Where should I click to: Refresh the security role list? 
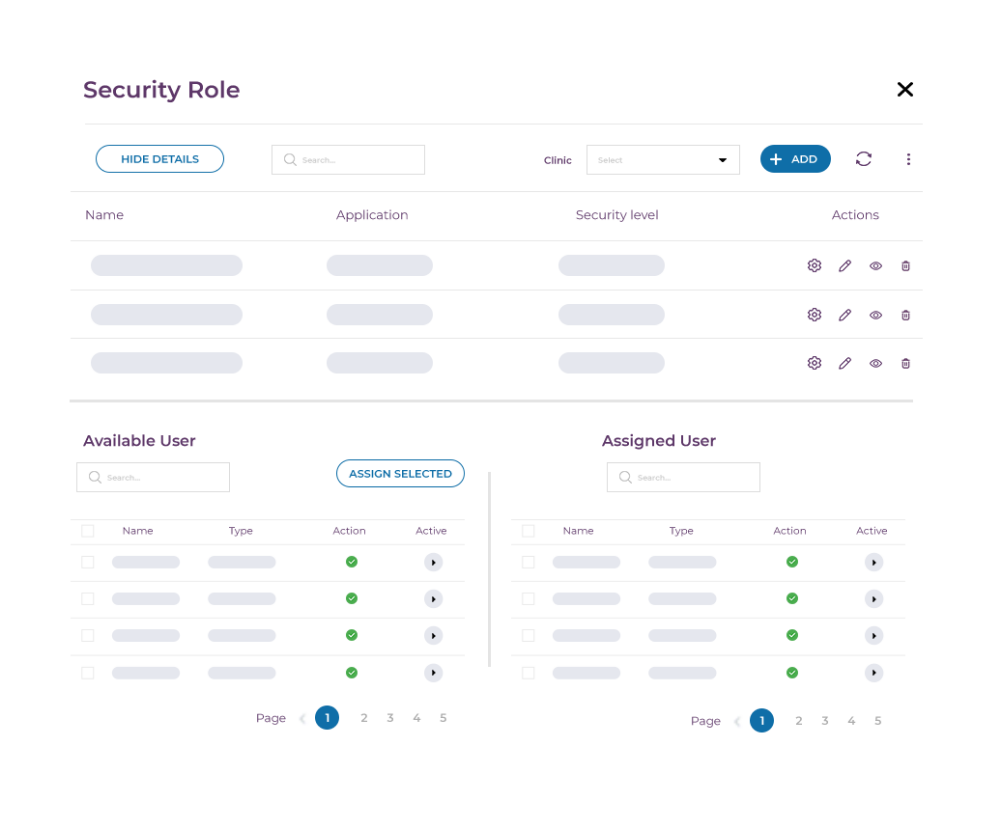click(x=863, y=158)
